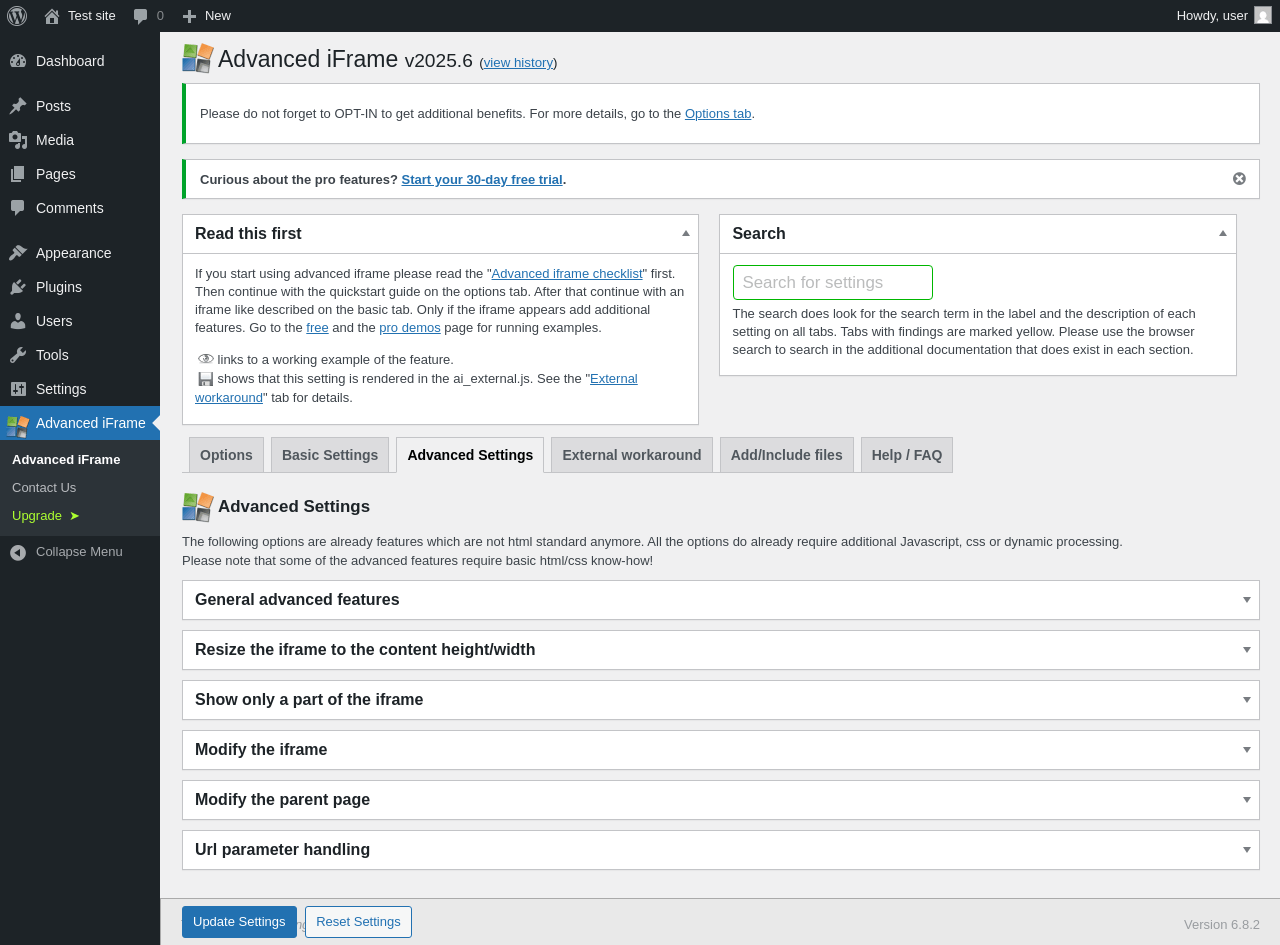Click the floppy disk ai_external.js icon
1280x945 pixels.
[206, 379]
